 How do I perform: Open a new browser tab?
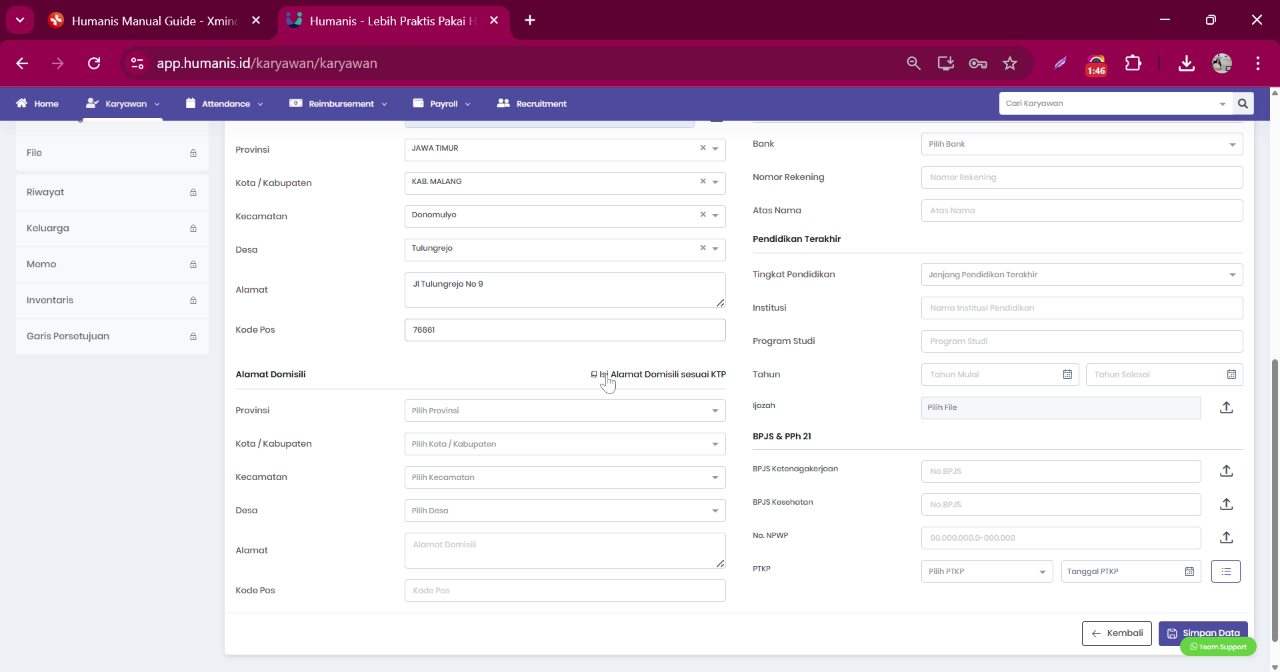tap(529, 20)
